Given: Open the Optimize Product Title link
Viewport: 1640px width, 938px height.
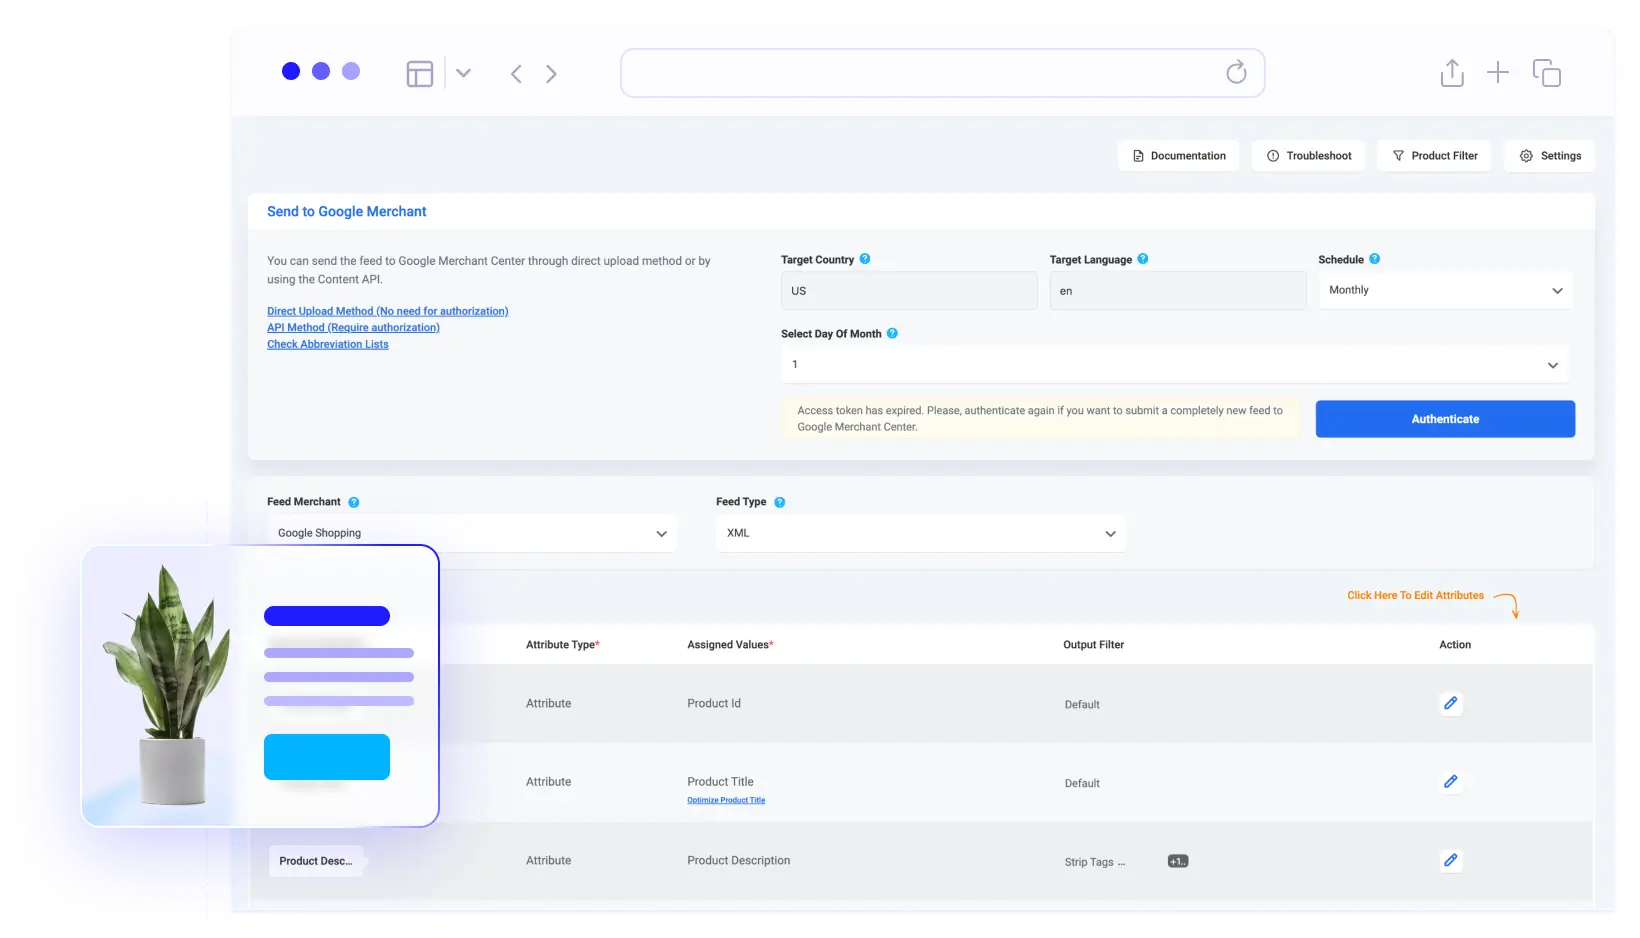Looking at the screenshot, I should pos(726,800).
